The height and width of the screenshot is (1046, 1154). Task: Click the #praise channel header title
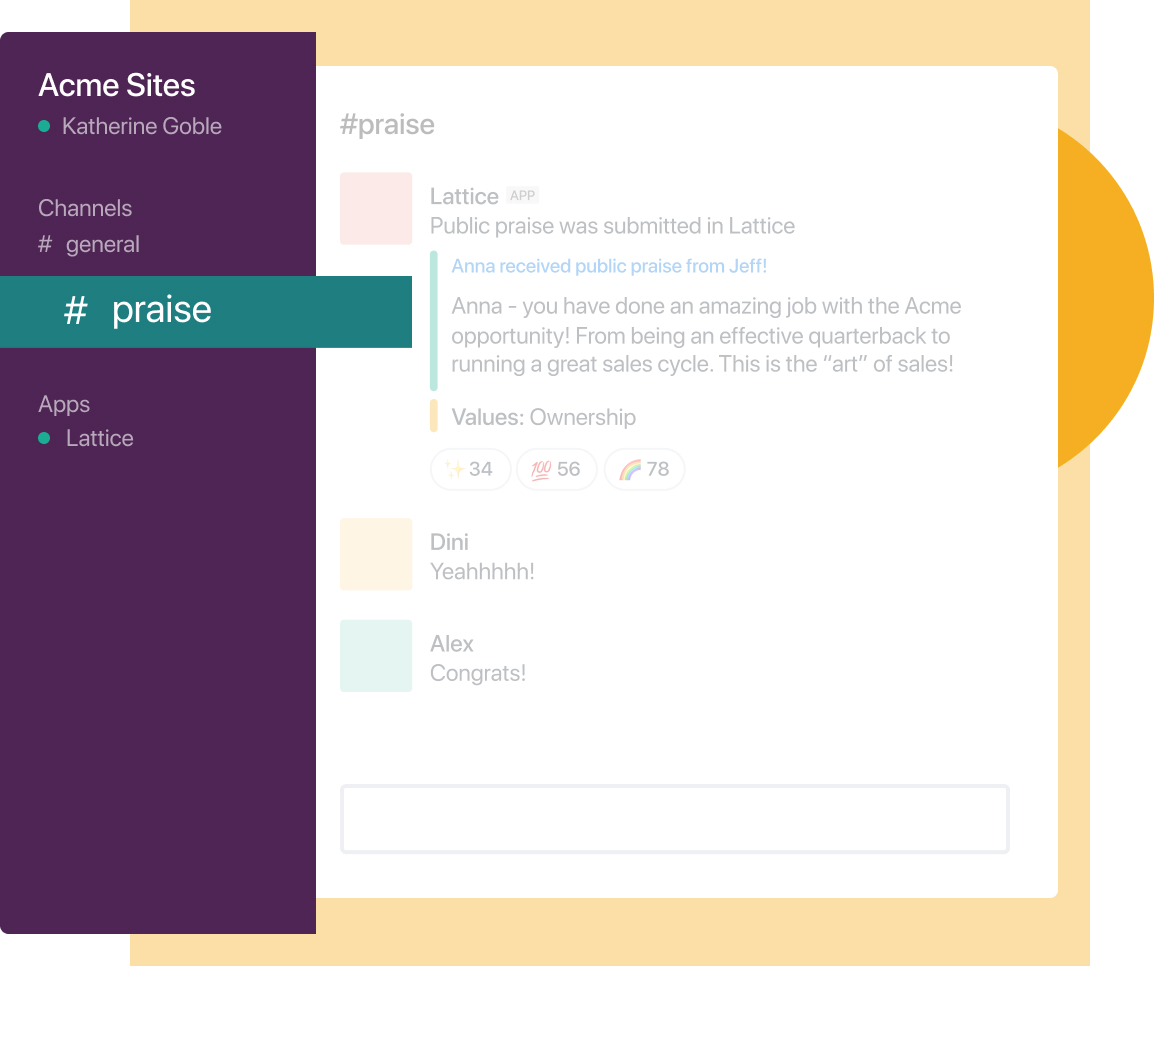coord(387,124)
